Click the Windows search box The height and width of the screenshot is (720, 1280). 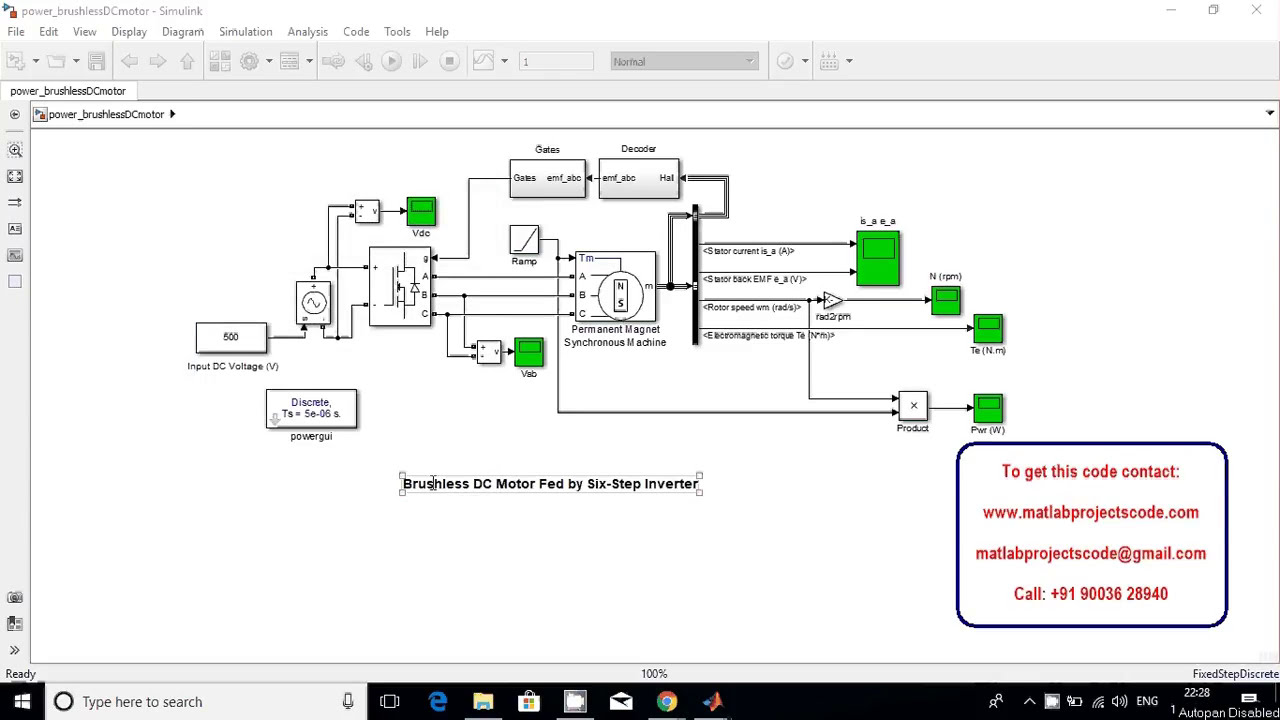(207, 702)
